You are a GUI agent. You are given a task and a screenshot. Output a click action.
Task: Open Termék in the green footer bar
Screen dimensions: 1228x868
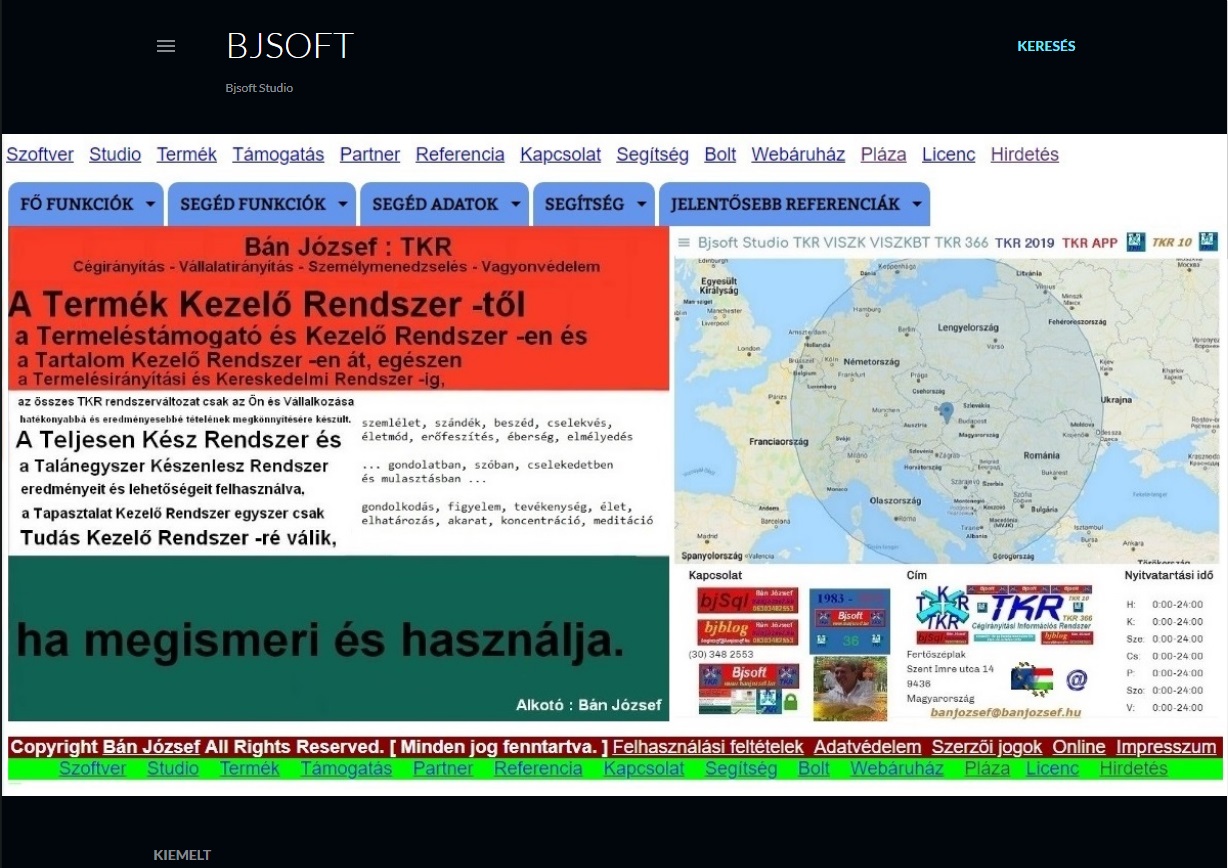(250, 769)
